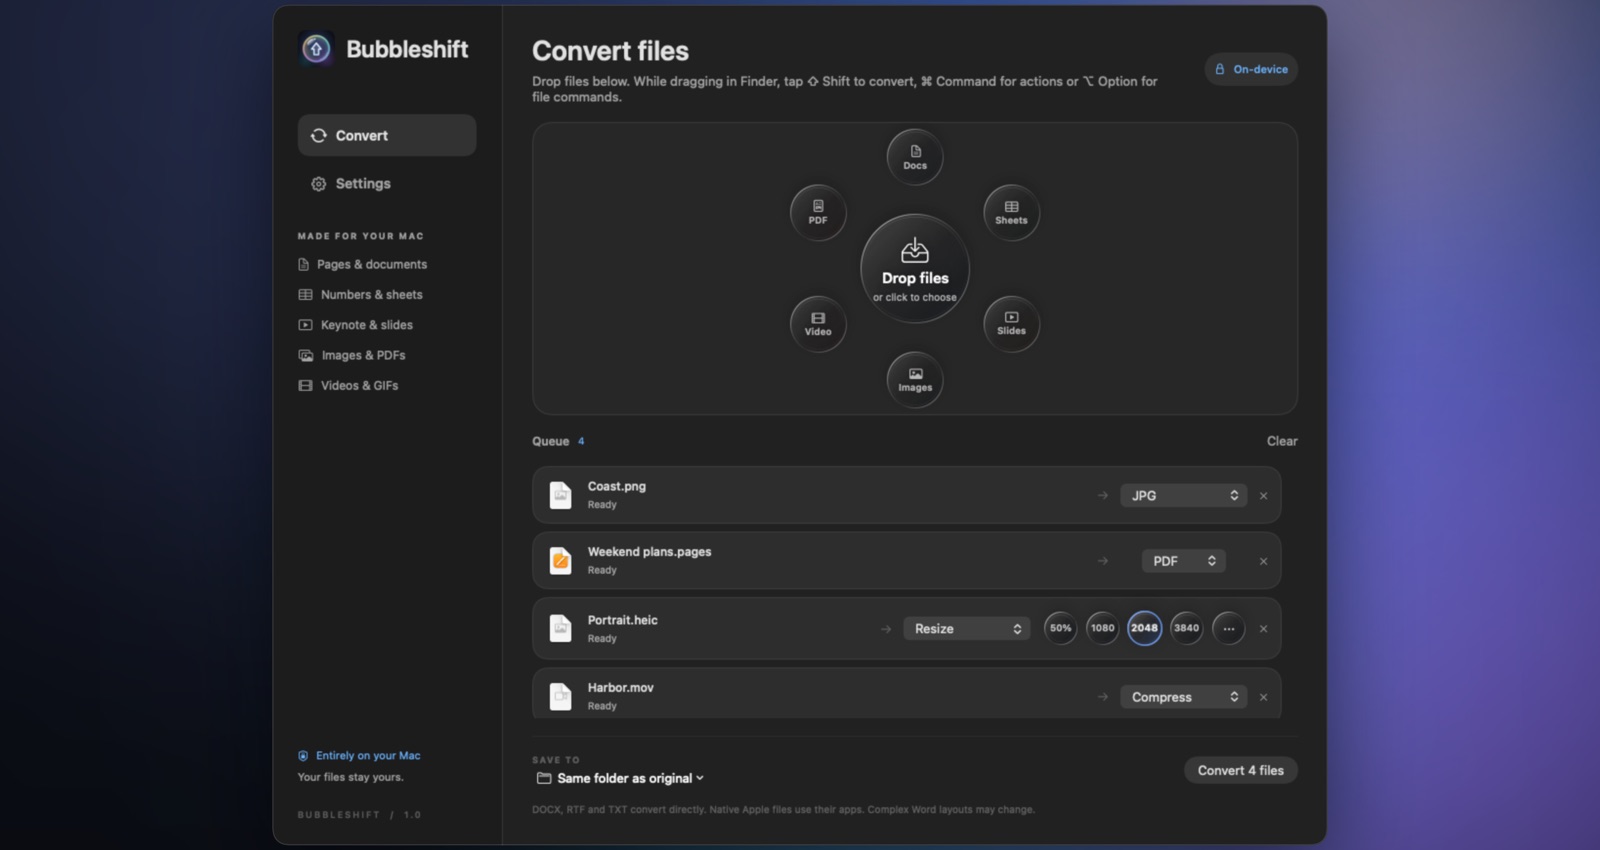Viewport: 1600px width, 850px height.
Task: Click the Docs bubble icon
Action: pos(915,157)
